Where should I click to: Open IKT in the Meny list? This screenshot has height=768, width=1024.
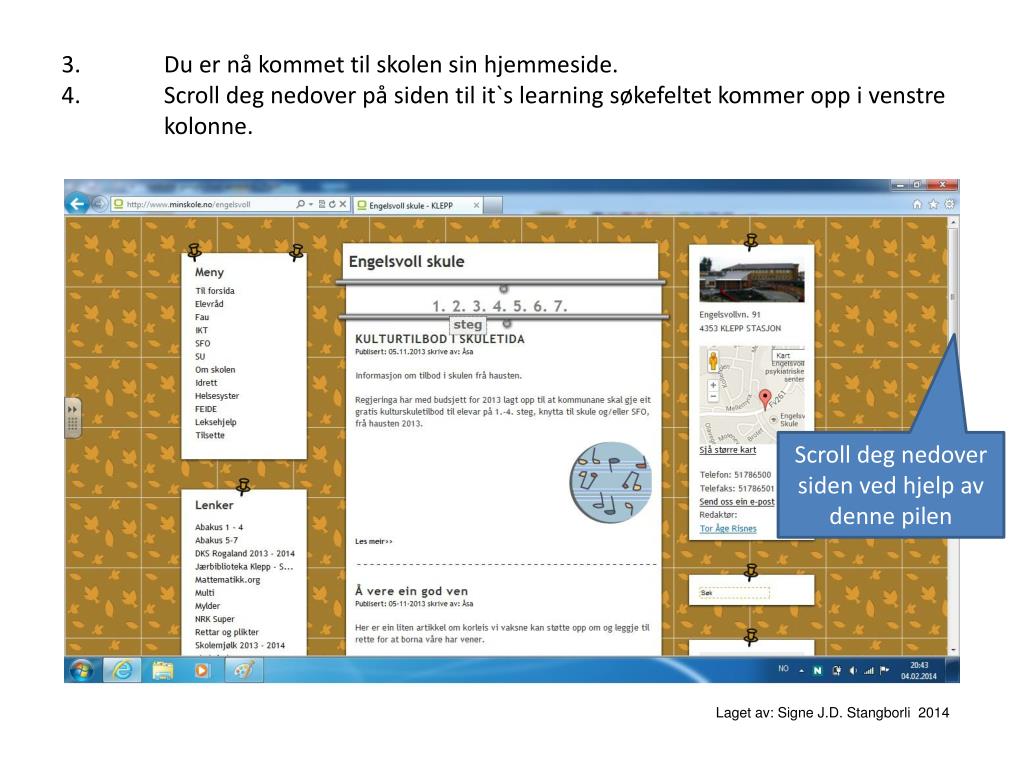click(201, 330)
